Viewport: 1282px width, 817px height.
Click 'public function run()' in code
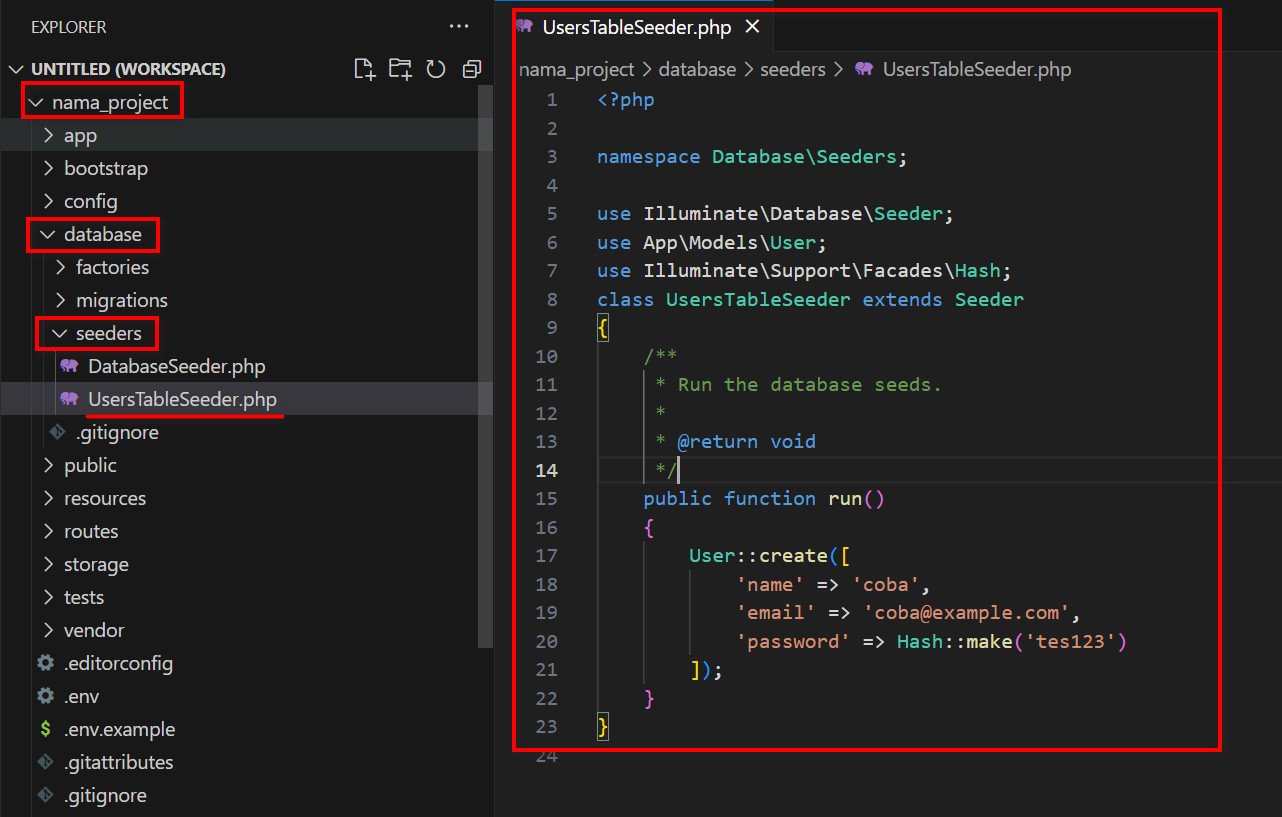point(764,498)
